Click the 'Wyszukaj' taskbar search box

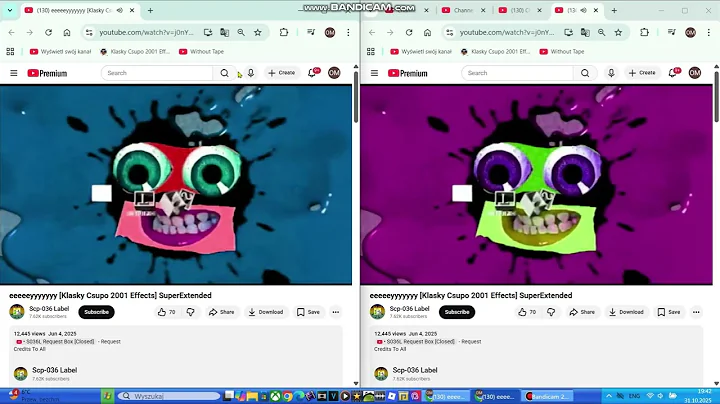[x=169, y=396]
